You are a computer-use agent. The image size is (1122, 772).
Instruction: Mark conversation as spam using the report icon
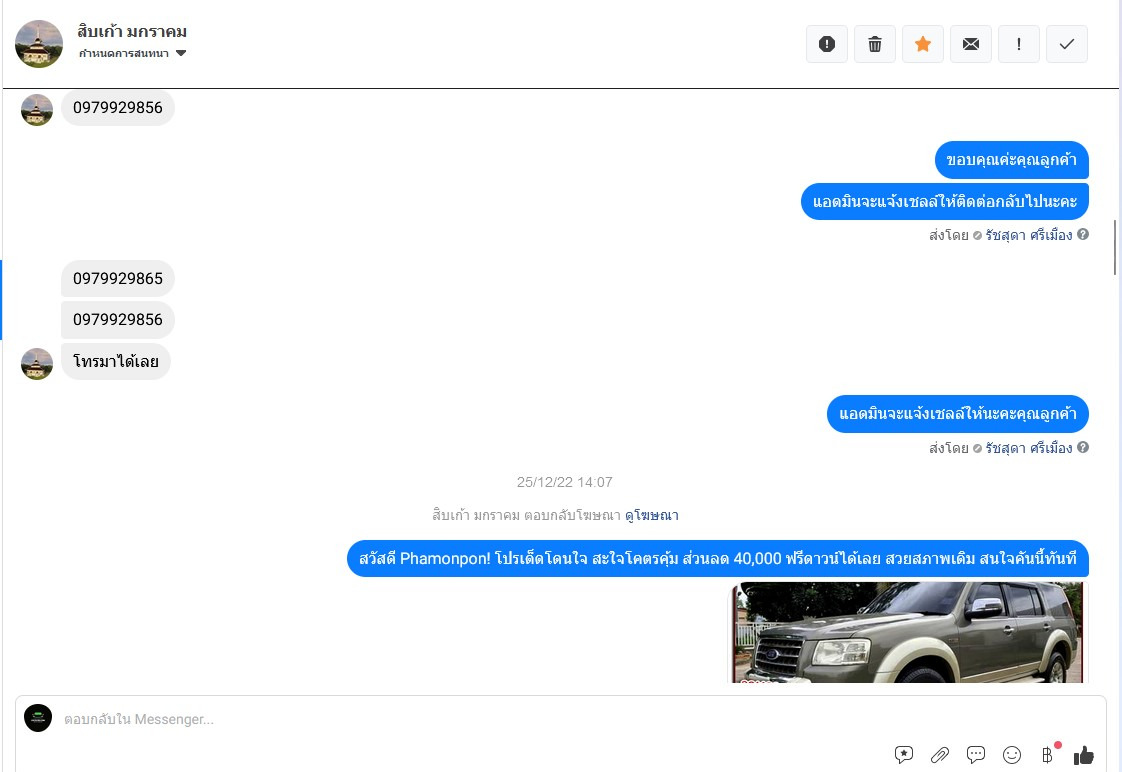point(826,44)
